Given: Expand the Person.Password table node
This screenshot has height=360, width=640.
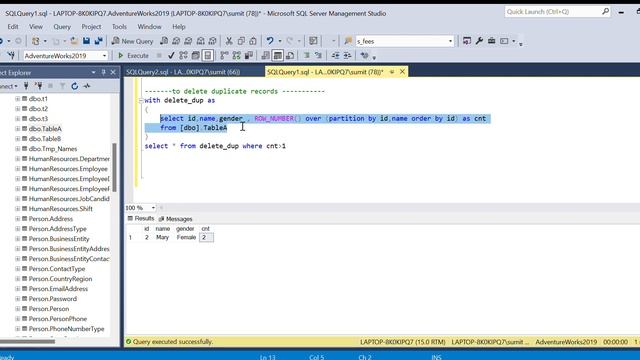Looking at the screenshot, I should pyautogui.click(x=18, y=299).
